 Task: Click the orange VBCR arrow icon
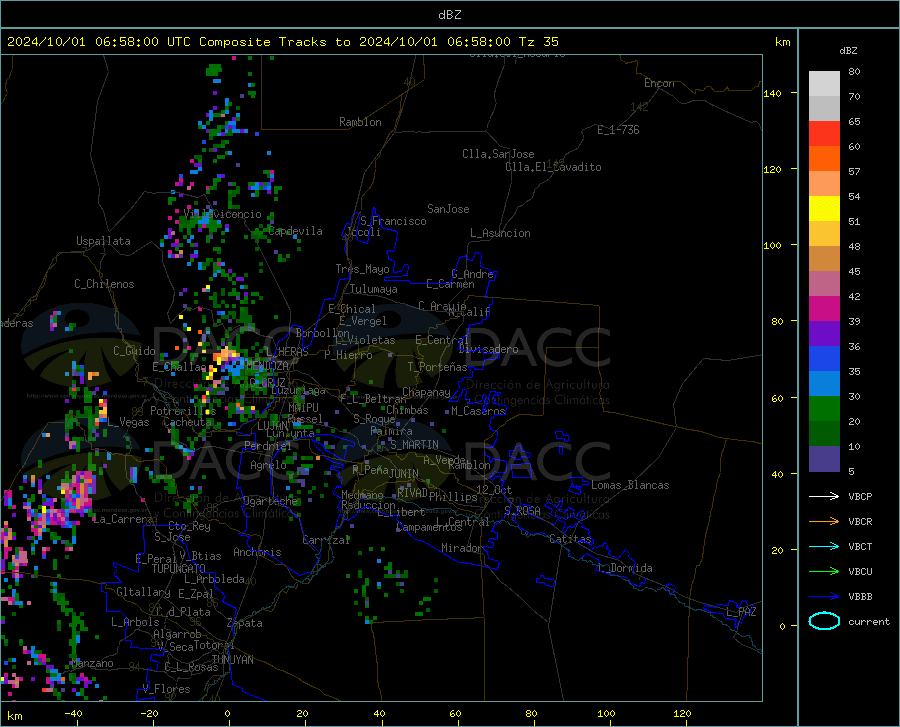click(824, 521)
